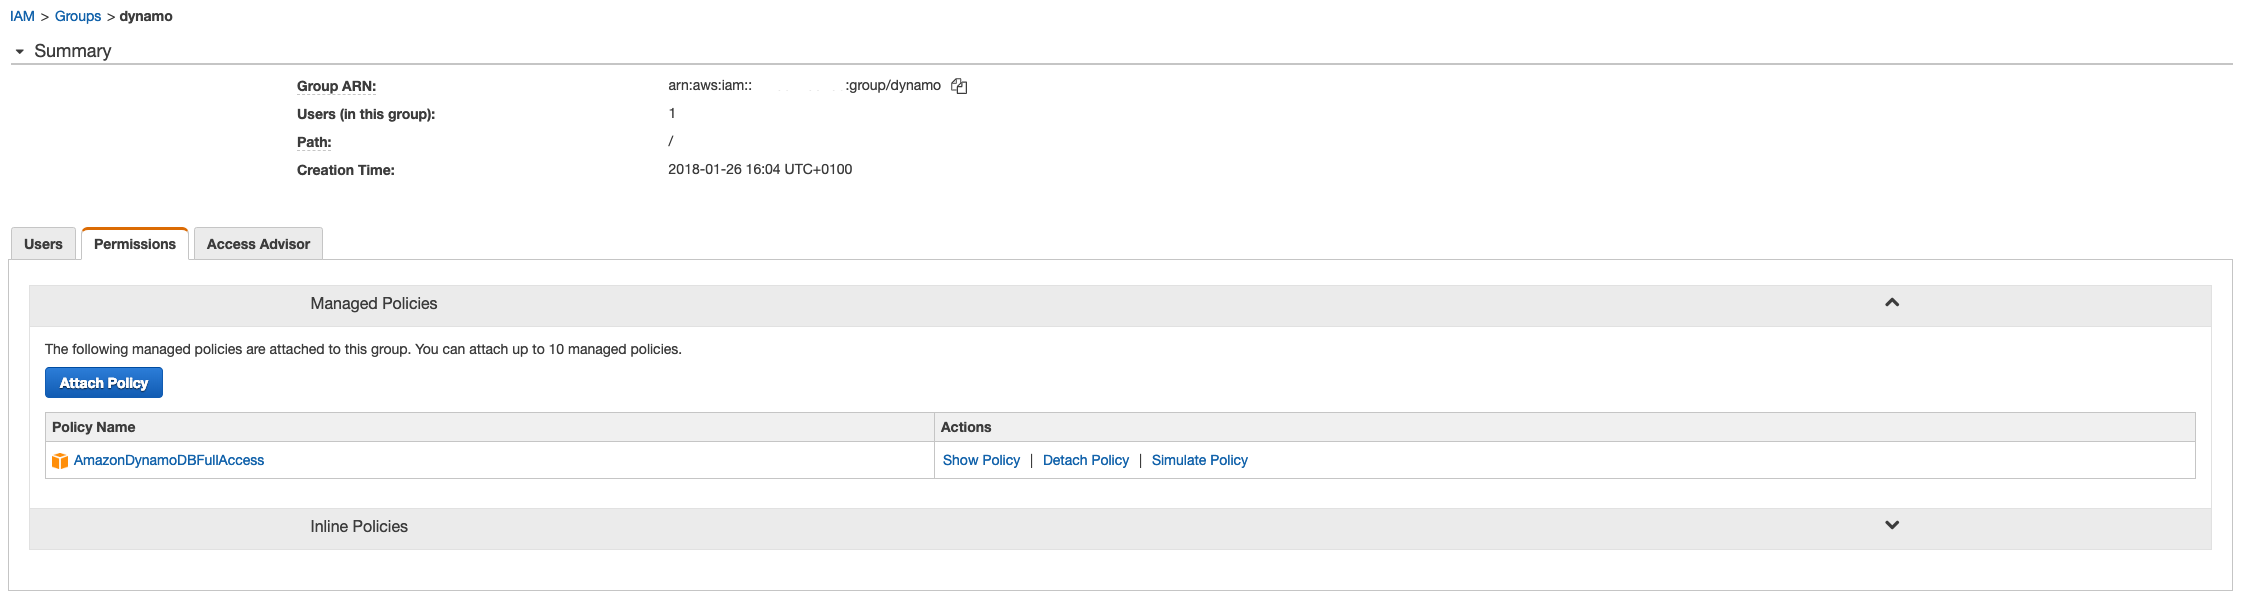This screenshot has width=2249, height=605.
Task: Click the orange cube icon beside AmazonDynamoDBFullAccess
Action: (60, 461)
